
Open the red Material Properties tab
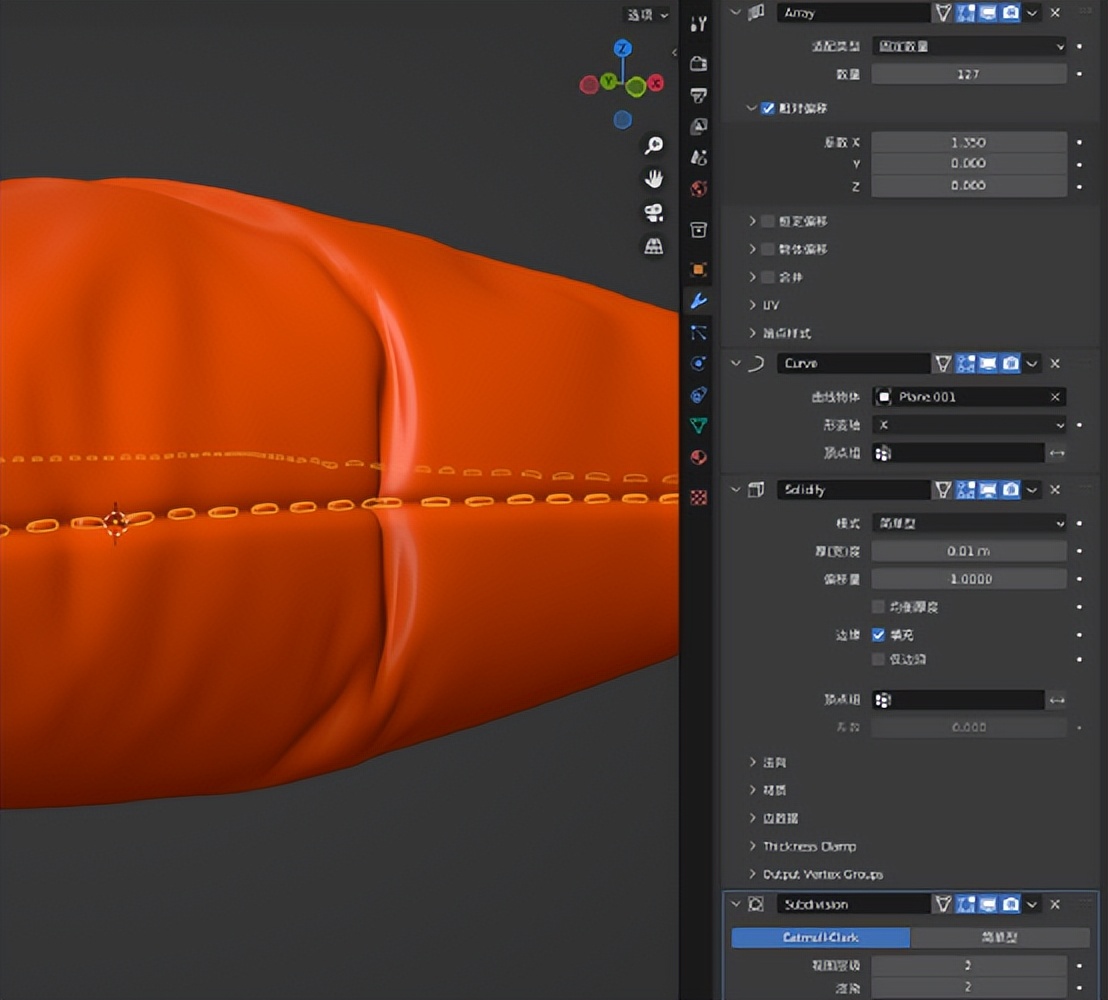click(698, 458)
